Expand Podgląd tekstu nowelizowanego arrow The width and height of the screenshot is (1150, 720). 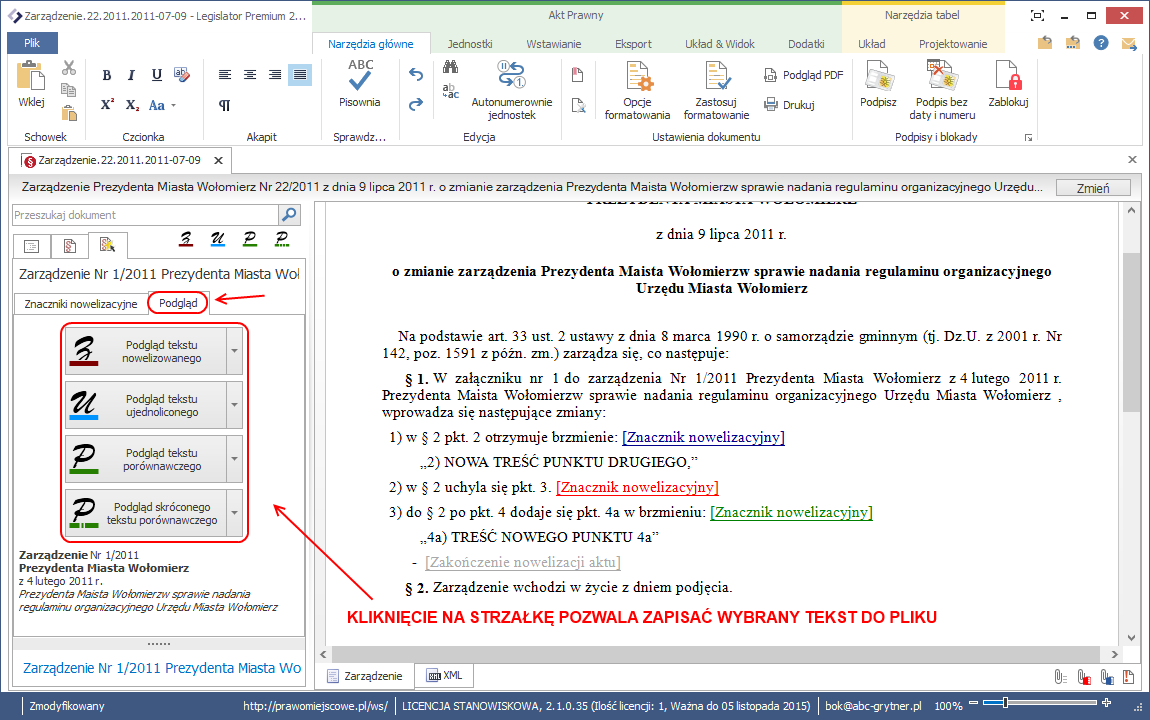click(x=235, y=351)
